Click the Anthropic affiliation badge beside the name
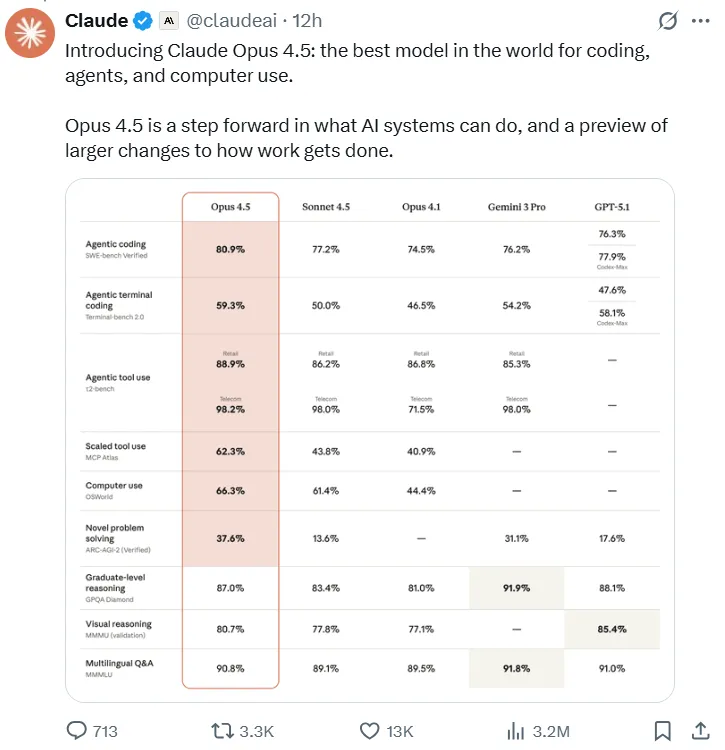This screenshot has width=725, height=750. tap(169, 21)
